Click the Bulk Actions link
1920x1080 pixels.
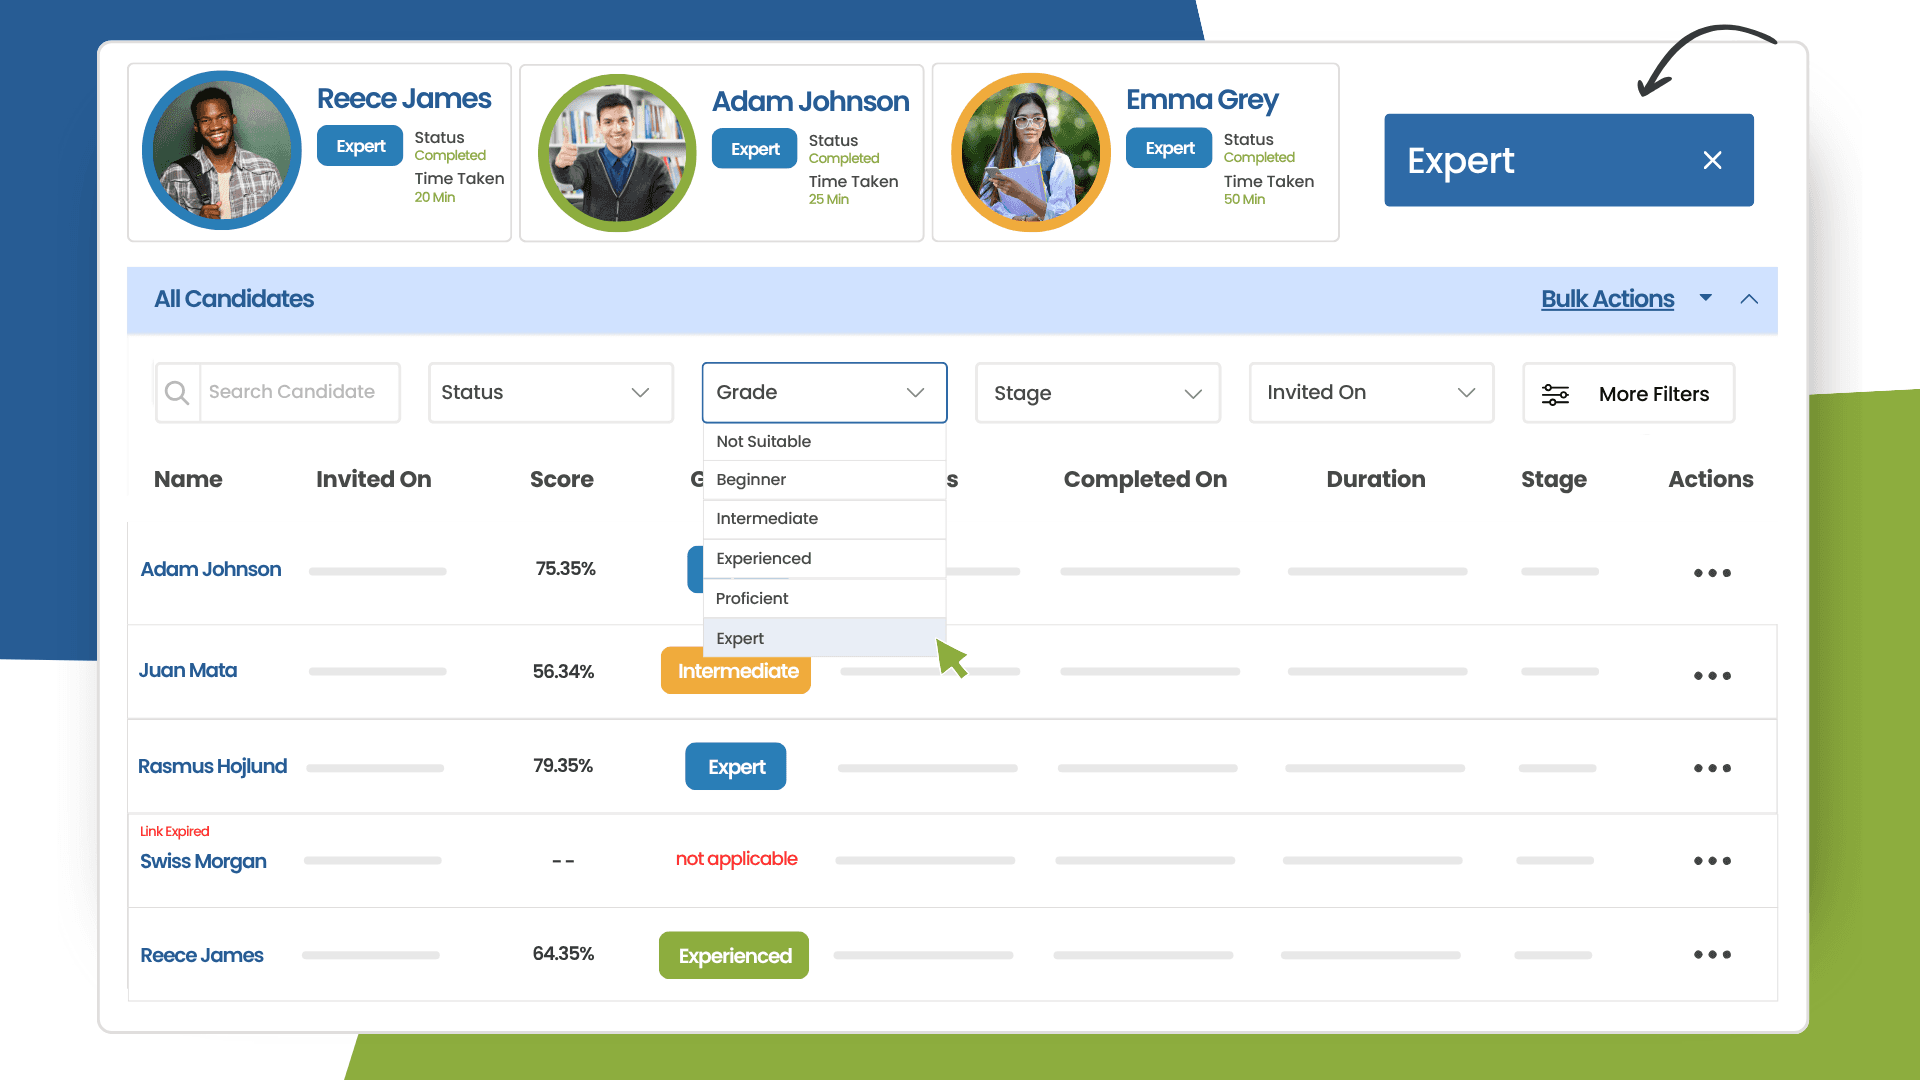pos(1607,299)
